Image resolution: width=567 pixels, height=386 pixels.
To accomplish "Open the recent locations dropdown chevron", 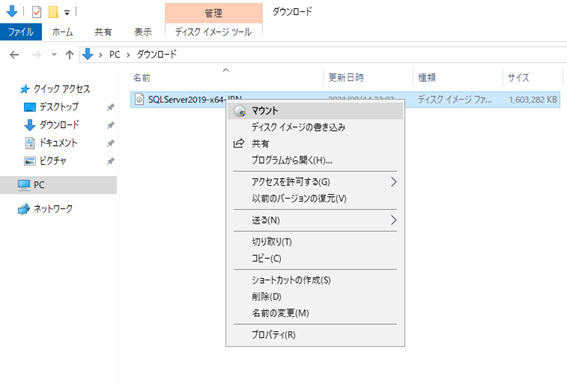I will coord(54,55).
